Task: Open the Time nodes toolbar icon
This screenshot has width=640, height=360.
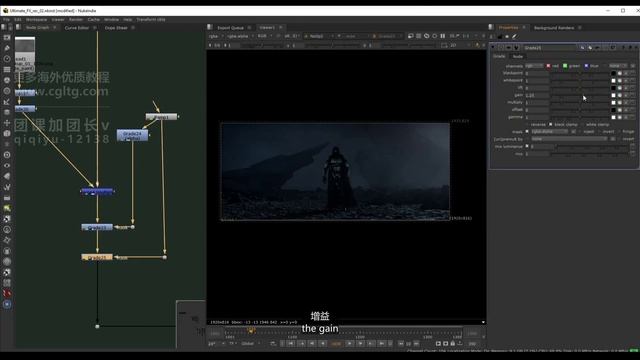Action: click(x=7, y=59)
